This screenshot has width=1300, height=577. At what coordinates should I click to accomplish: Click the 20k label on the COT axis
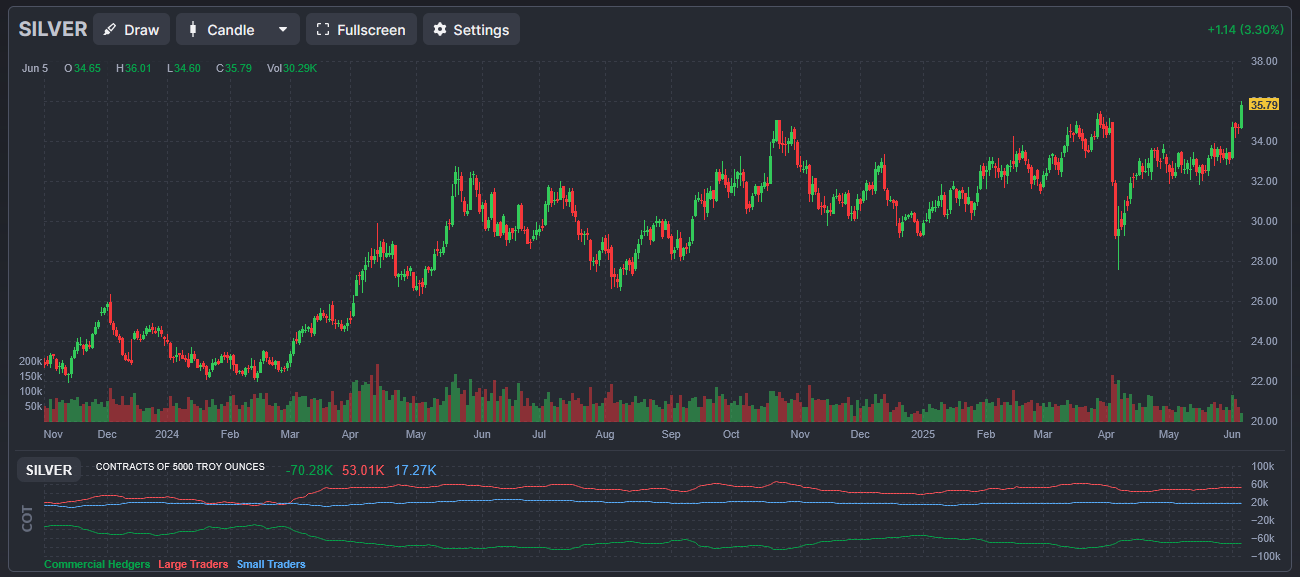click(x=1262, y=502)
